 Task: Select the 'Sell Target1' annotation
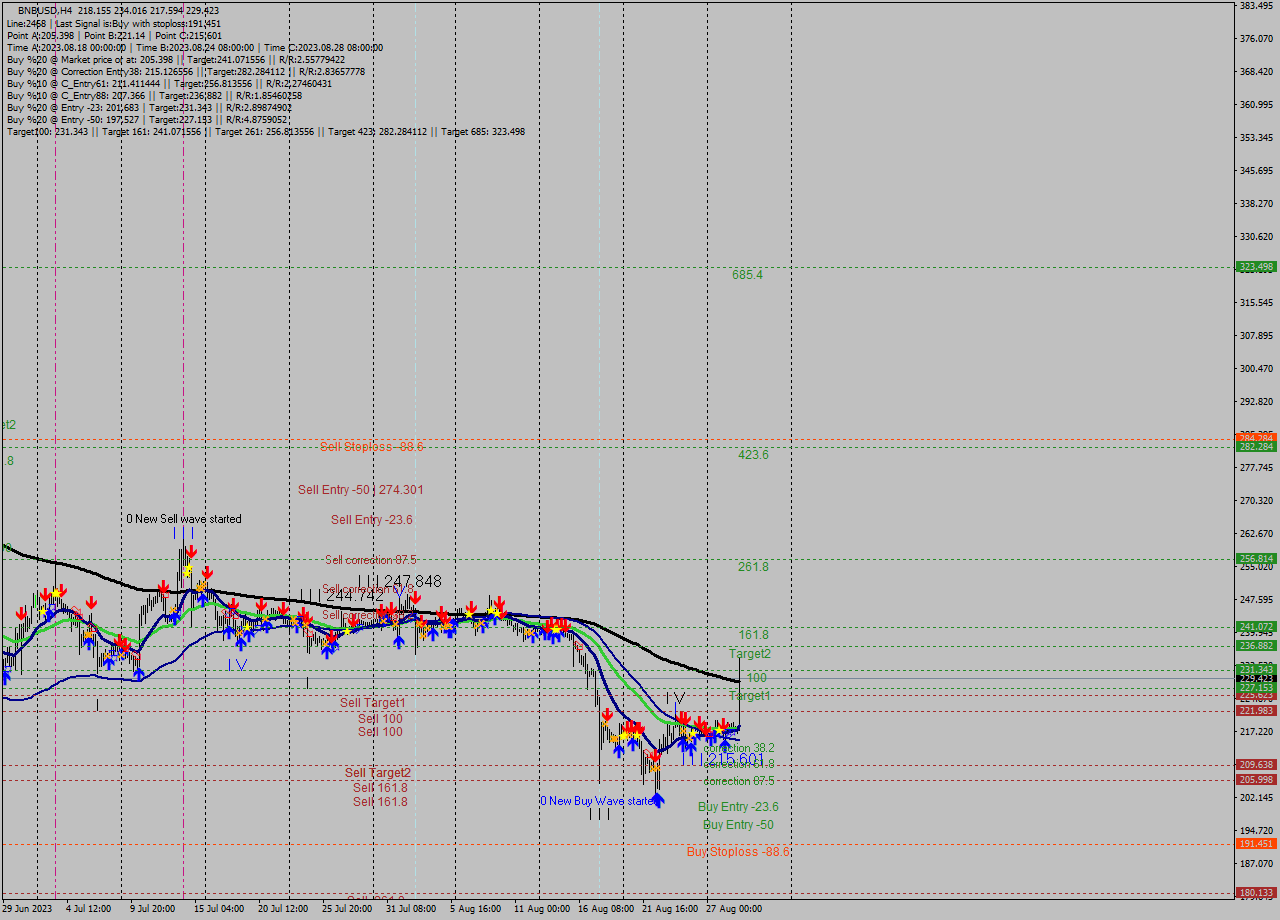(372, 703)
